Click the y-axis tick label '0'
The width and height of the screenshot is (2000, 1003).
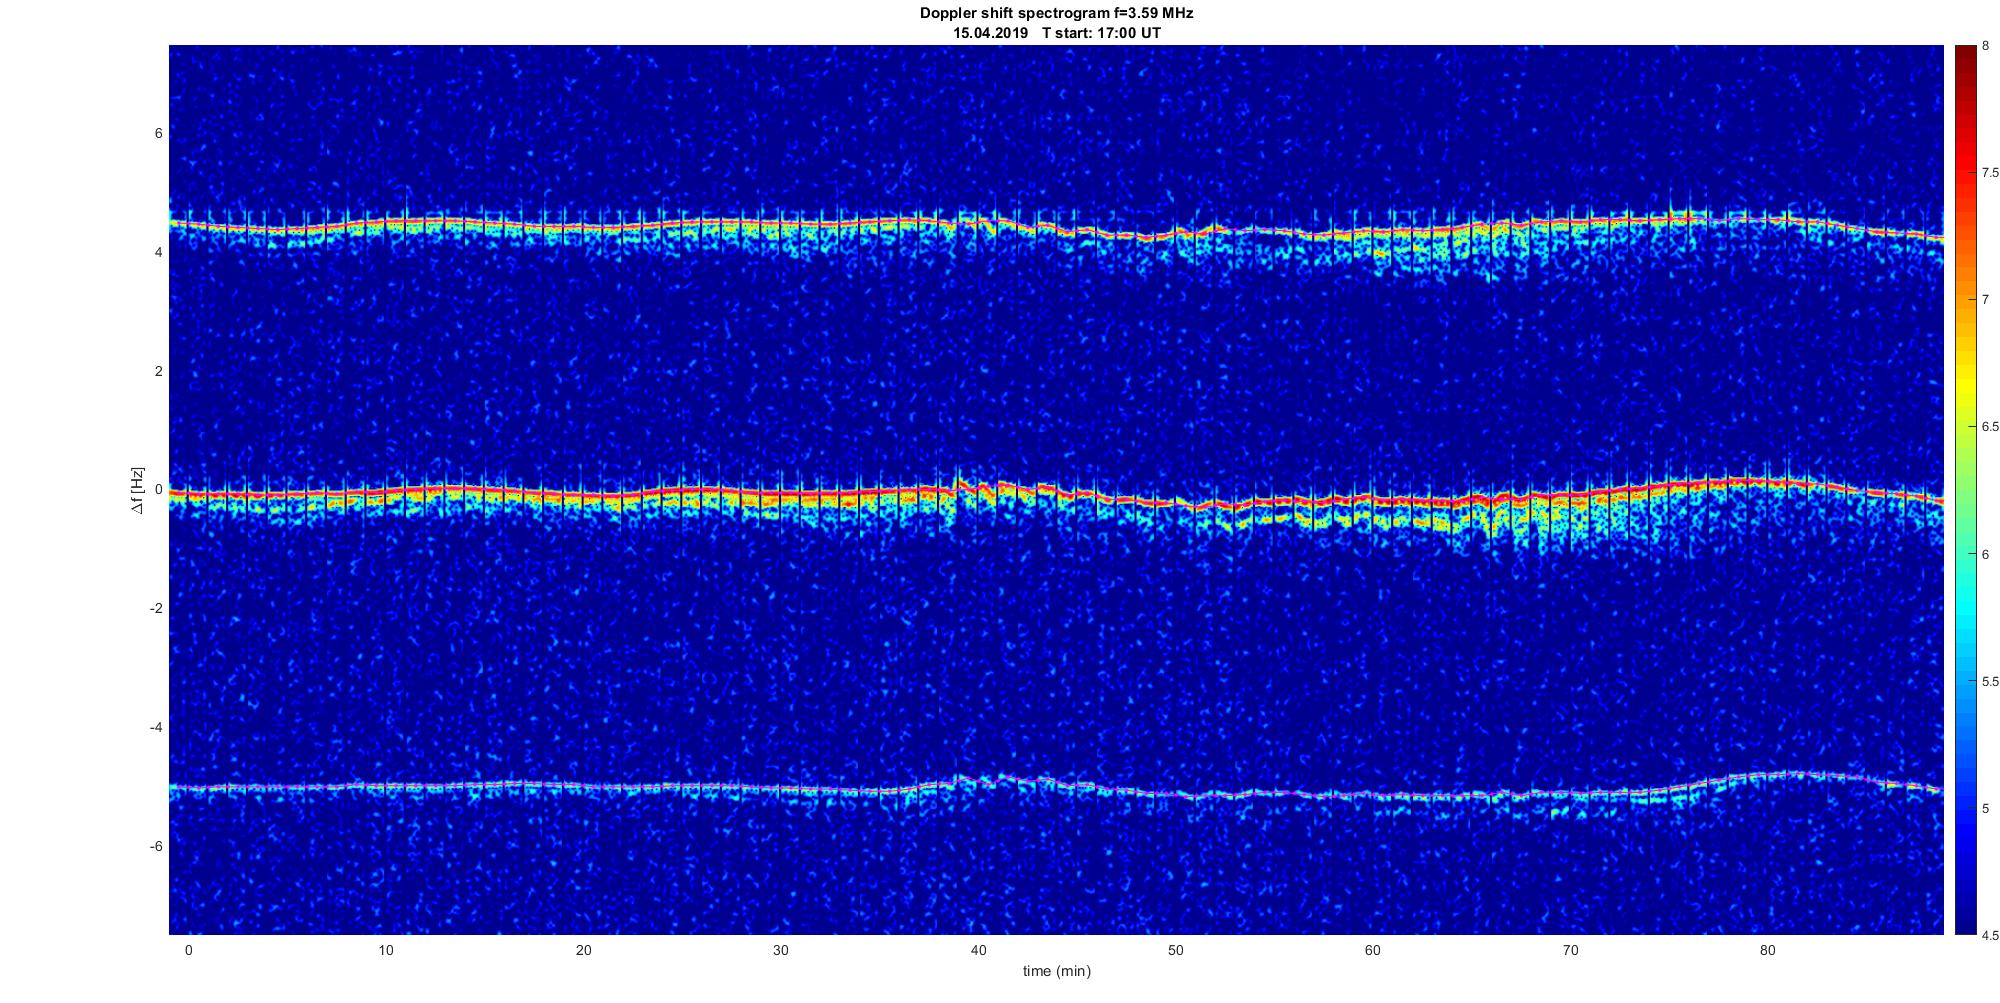click(158, 490)
